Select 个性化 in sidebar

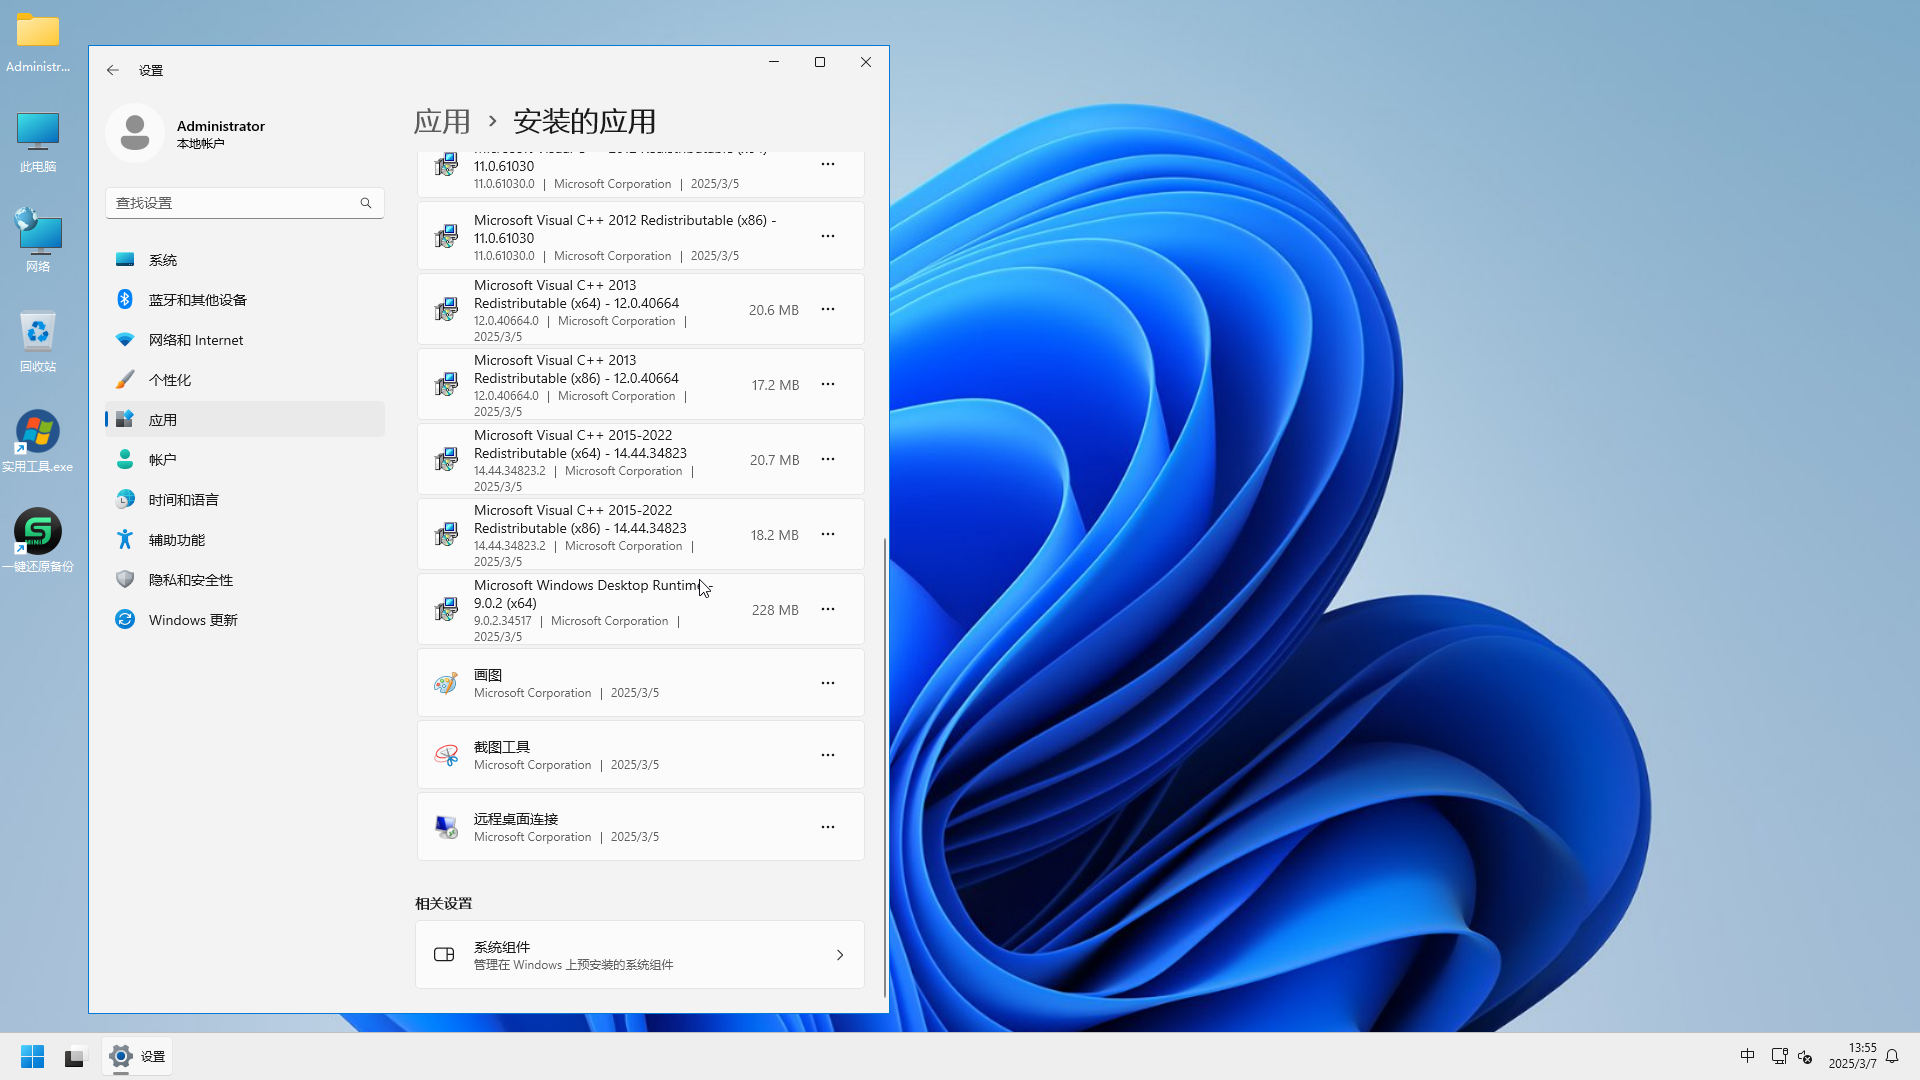[x=245, y=380]
